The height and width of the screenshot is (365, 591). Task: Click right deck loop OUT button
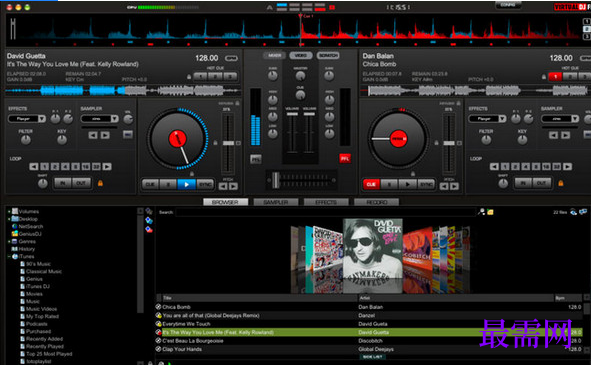[542, 183]
